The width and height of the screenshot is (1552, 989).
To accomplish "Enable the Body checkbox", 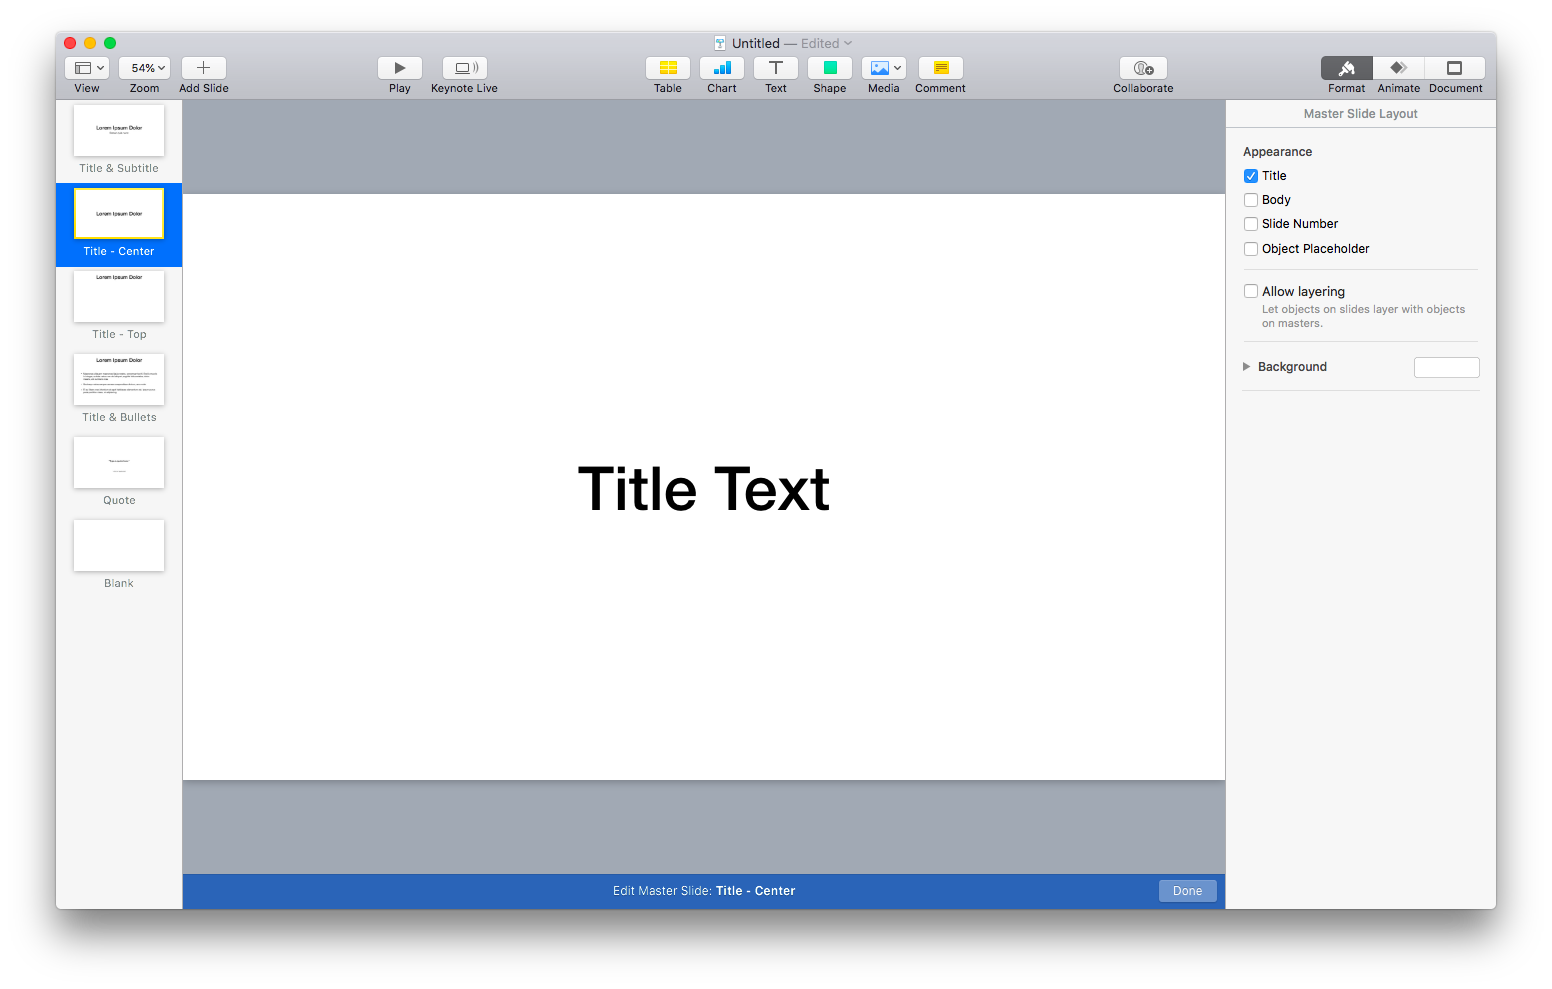I will (1251, 200).
